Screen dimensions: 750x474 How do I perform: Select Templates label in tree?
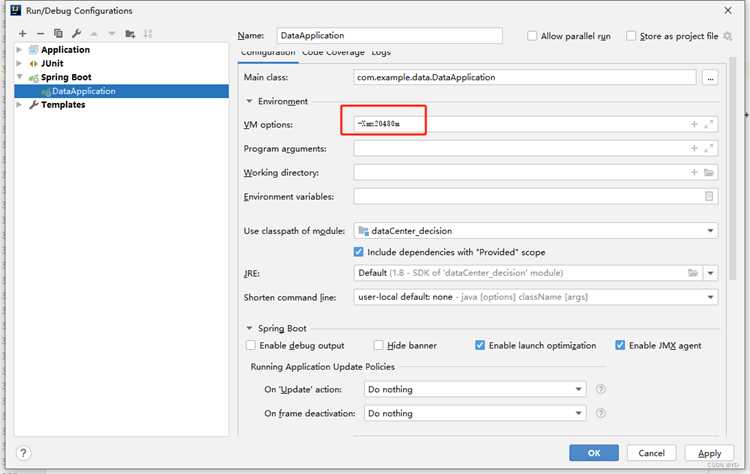pos(63,104)
